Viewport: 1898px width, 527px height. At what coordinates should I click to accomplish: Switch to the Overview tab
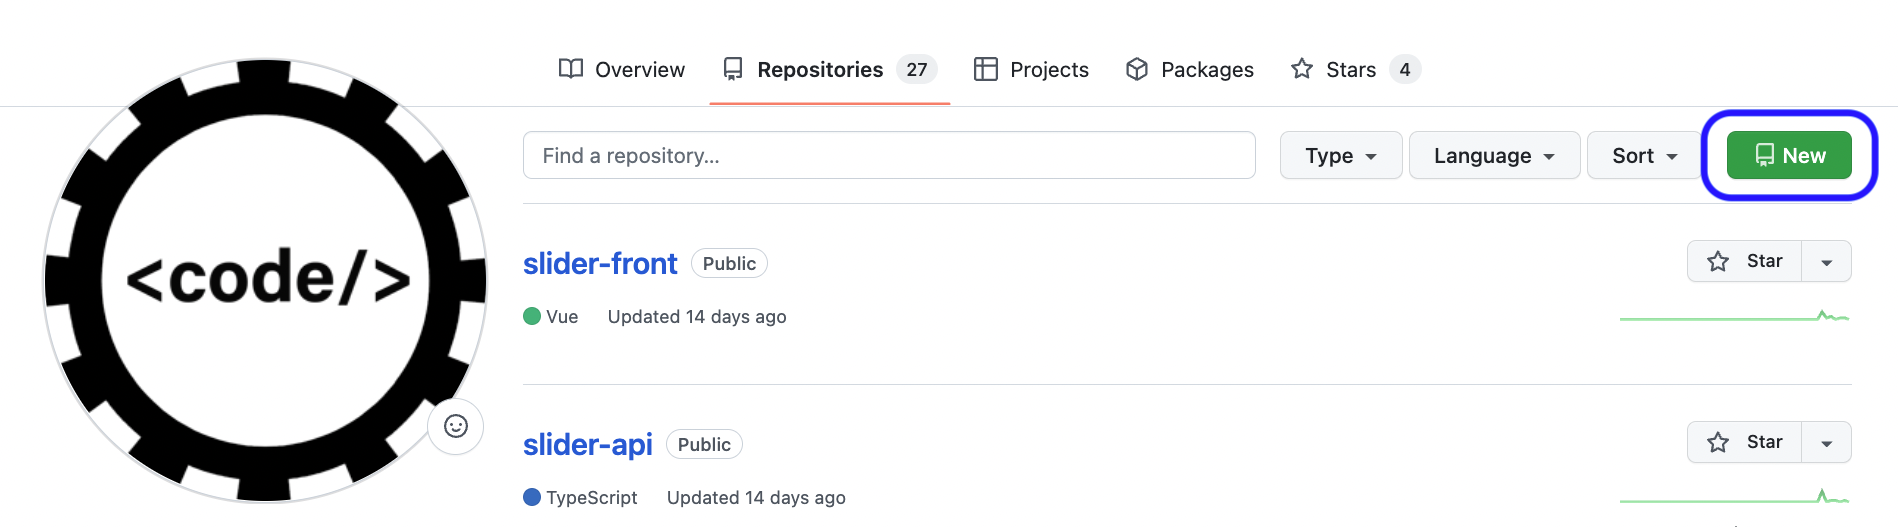pos(621,69)
